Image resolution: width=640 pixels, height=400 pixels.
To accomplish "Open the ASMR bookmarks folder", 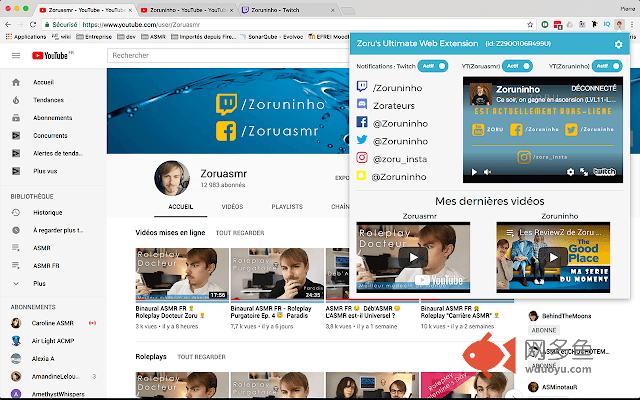I will (153, 37).
